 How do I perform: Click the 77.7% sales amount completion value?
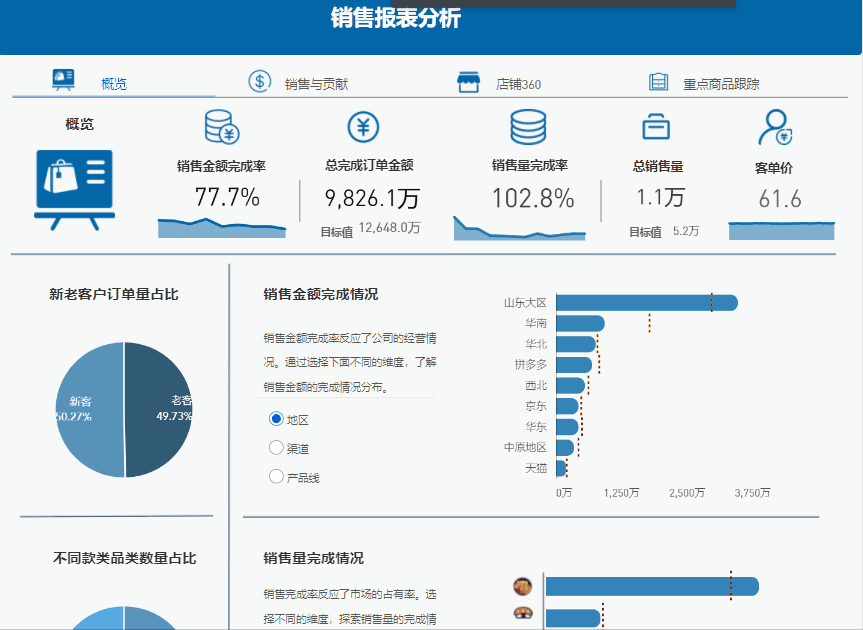(227, 197)
